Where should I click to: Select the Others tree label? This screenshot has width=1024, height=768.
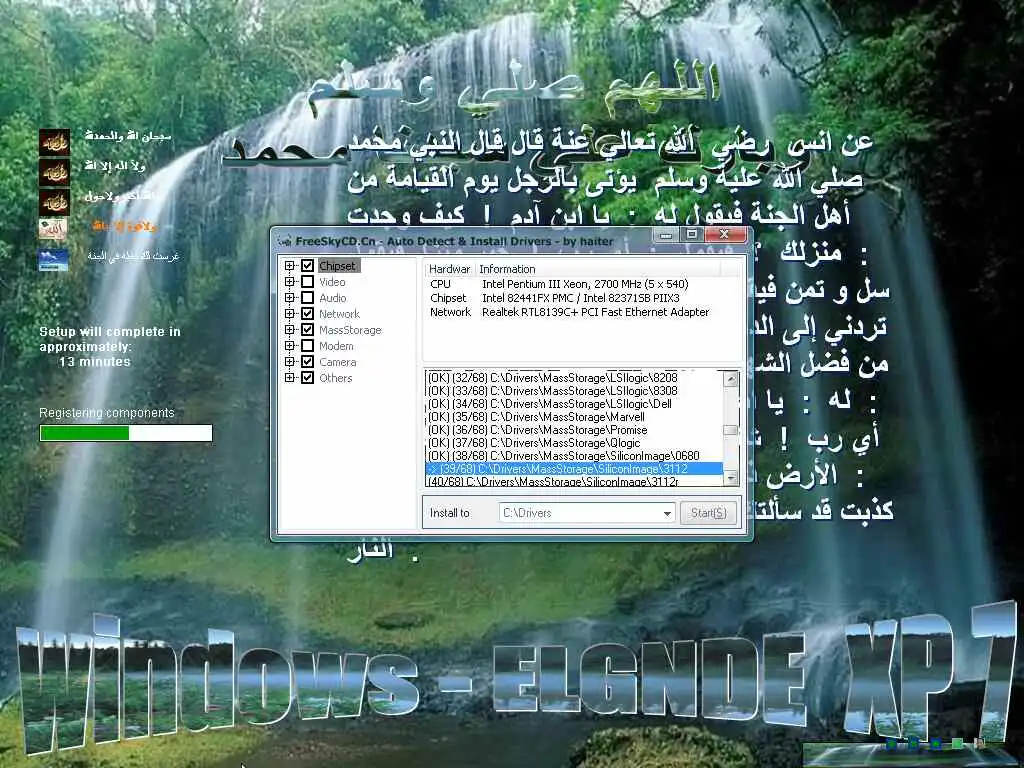coord(336,377)
